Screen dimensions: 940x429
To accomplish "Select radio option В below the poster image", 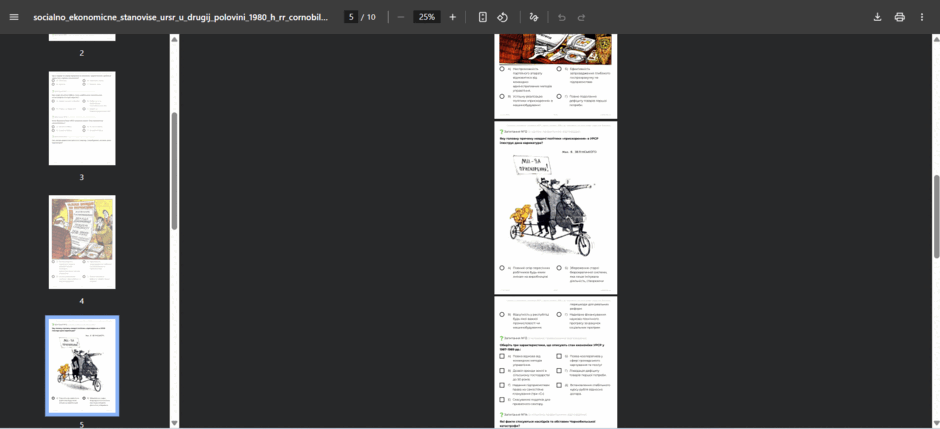I will coord(502,96).
